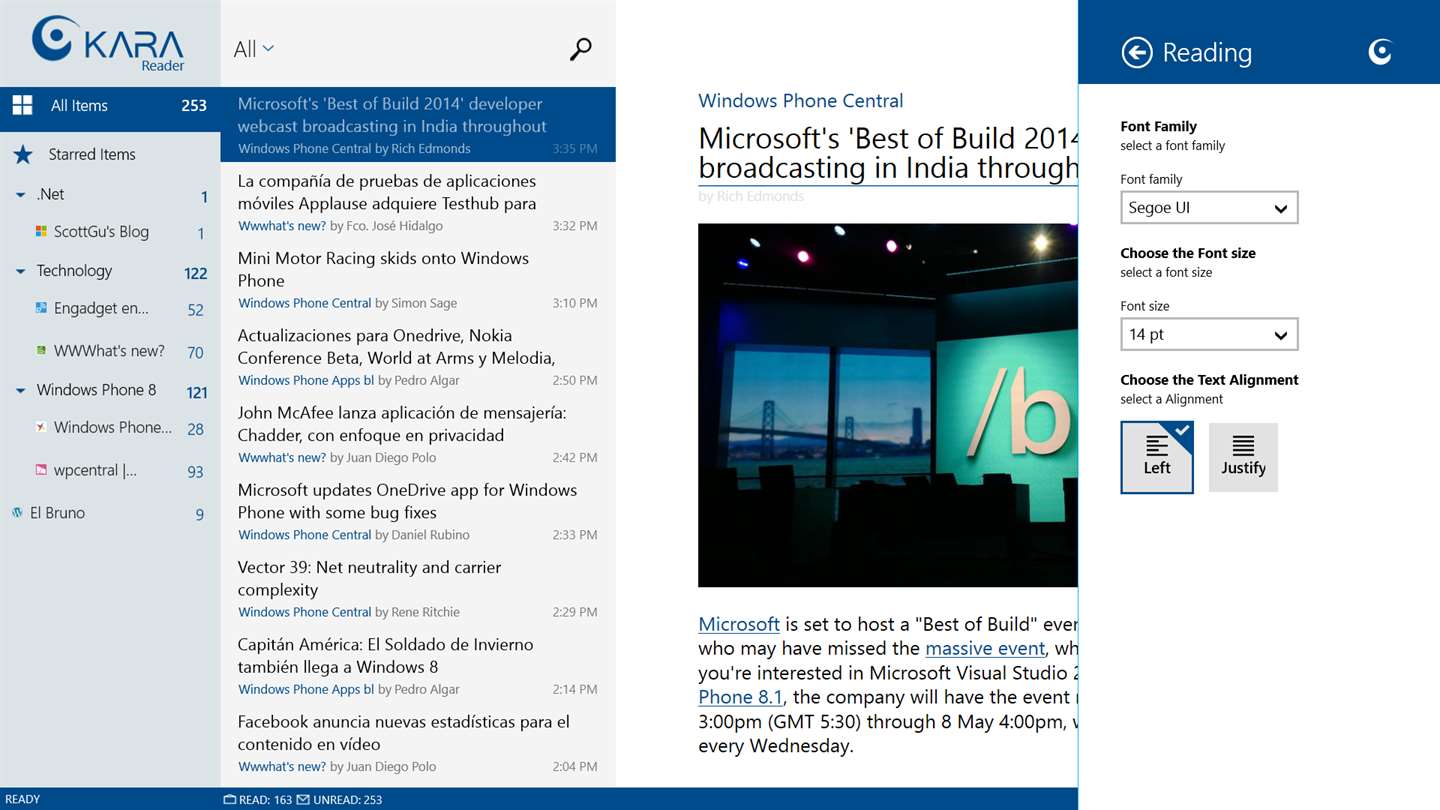Open the wpcentral feed

[x=110, y=470]
